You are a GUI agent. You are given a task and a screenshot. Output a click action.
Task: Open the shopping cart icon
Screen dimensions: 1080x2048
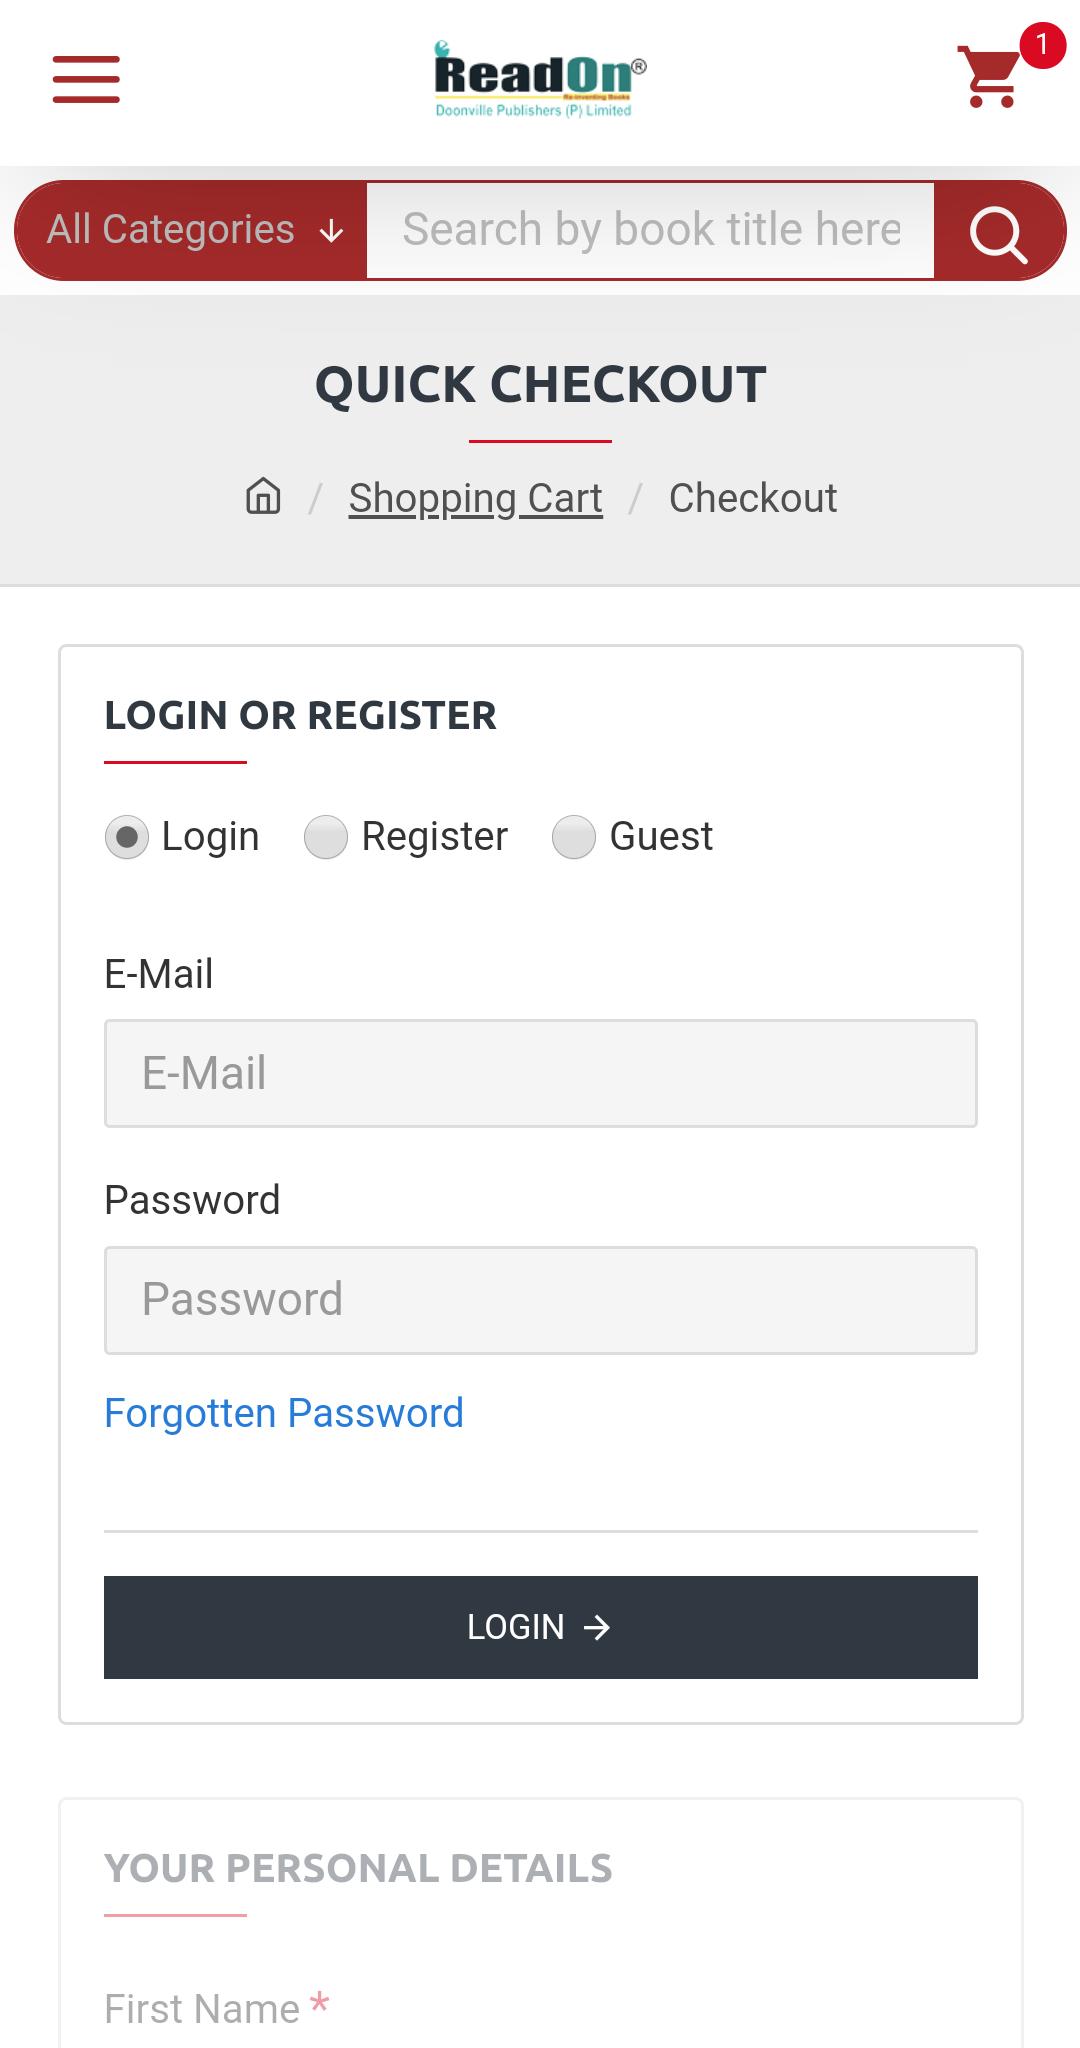(x=989, y=77)
